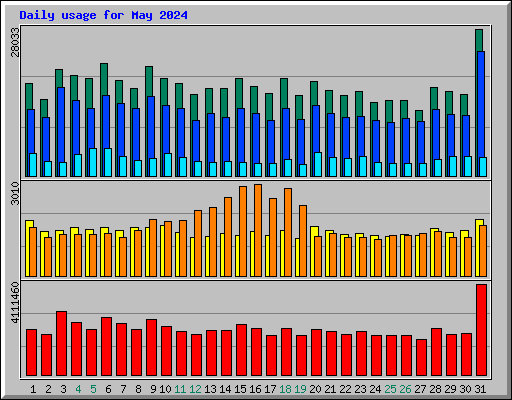Viewport: 512px width, 400px height.
Task: Select green weekend day 26 label
Action: point(405,389)
